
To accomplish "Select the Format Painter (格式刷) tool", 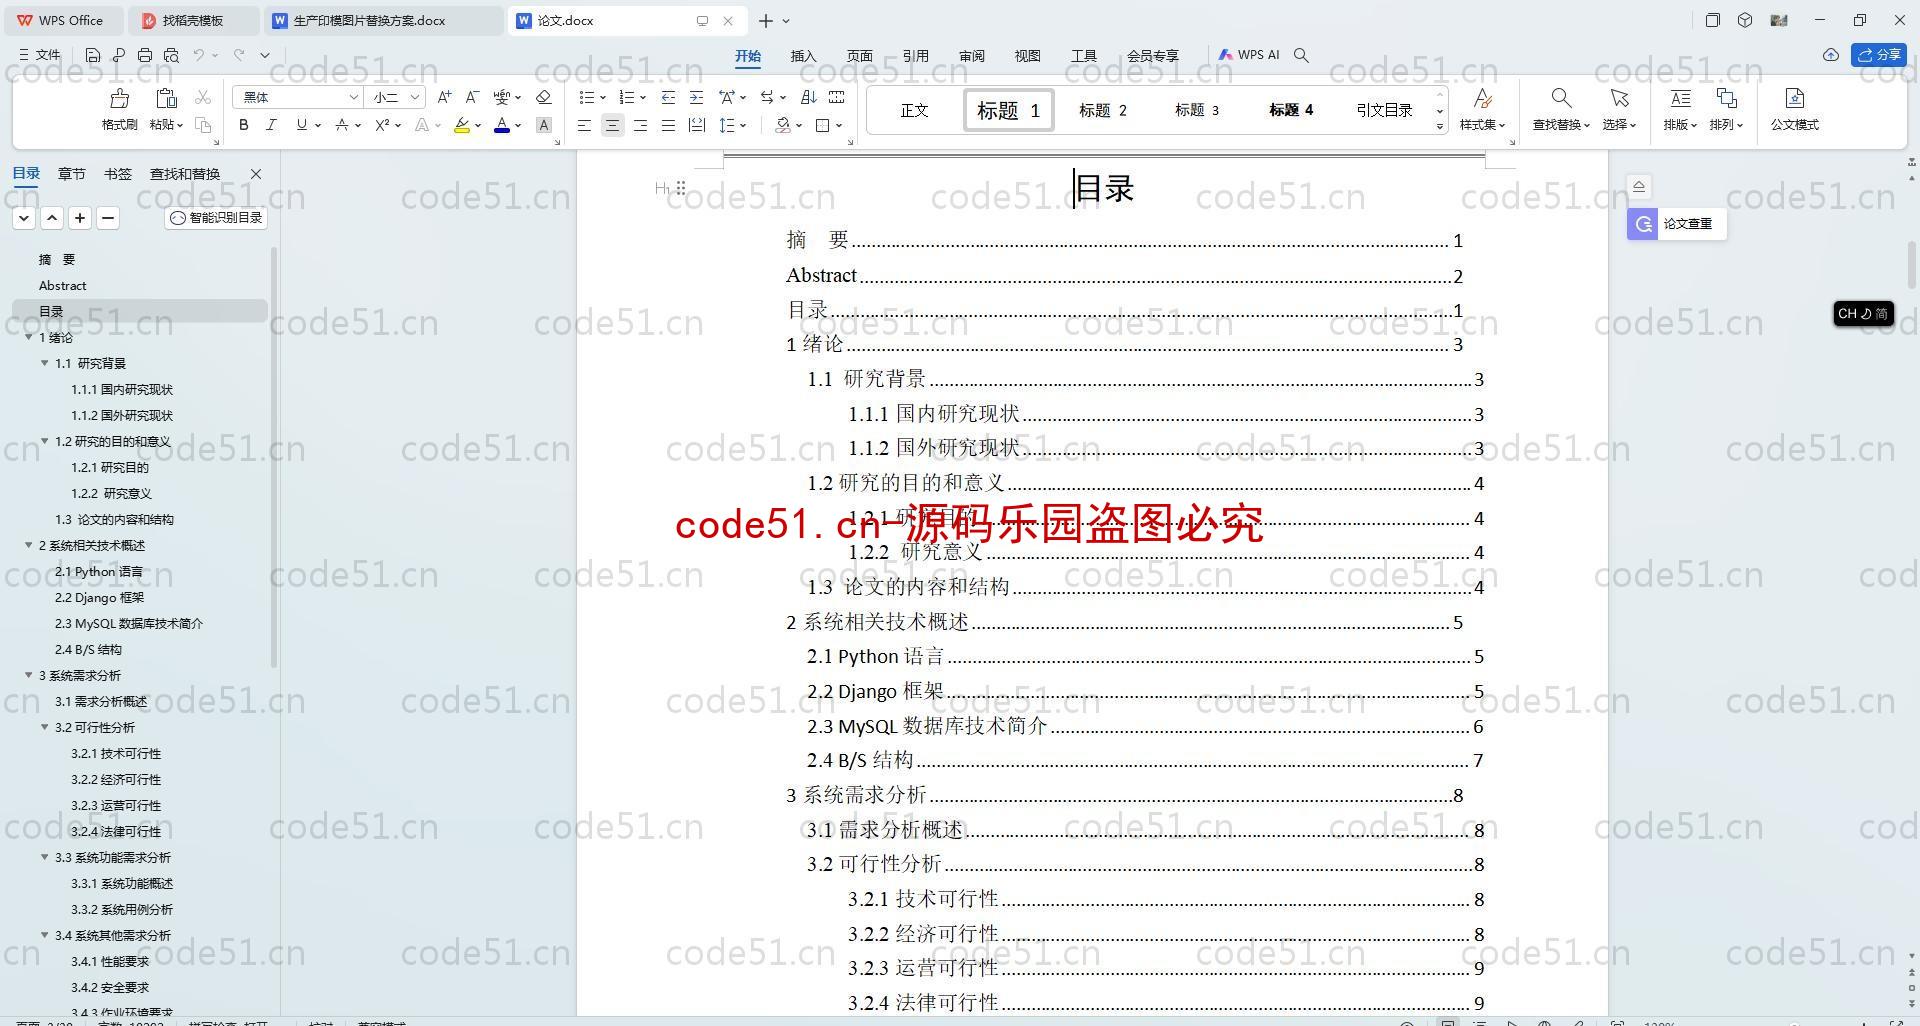I will (x=119, y=109).
